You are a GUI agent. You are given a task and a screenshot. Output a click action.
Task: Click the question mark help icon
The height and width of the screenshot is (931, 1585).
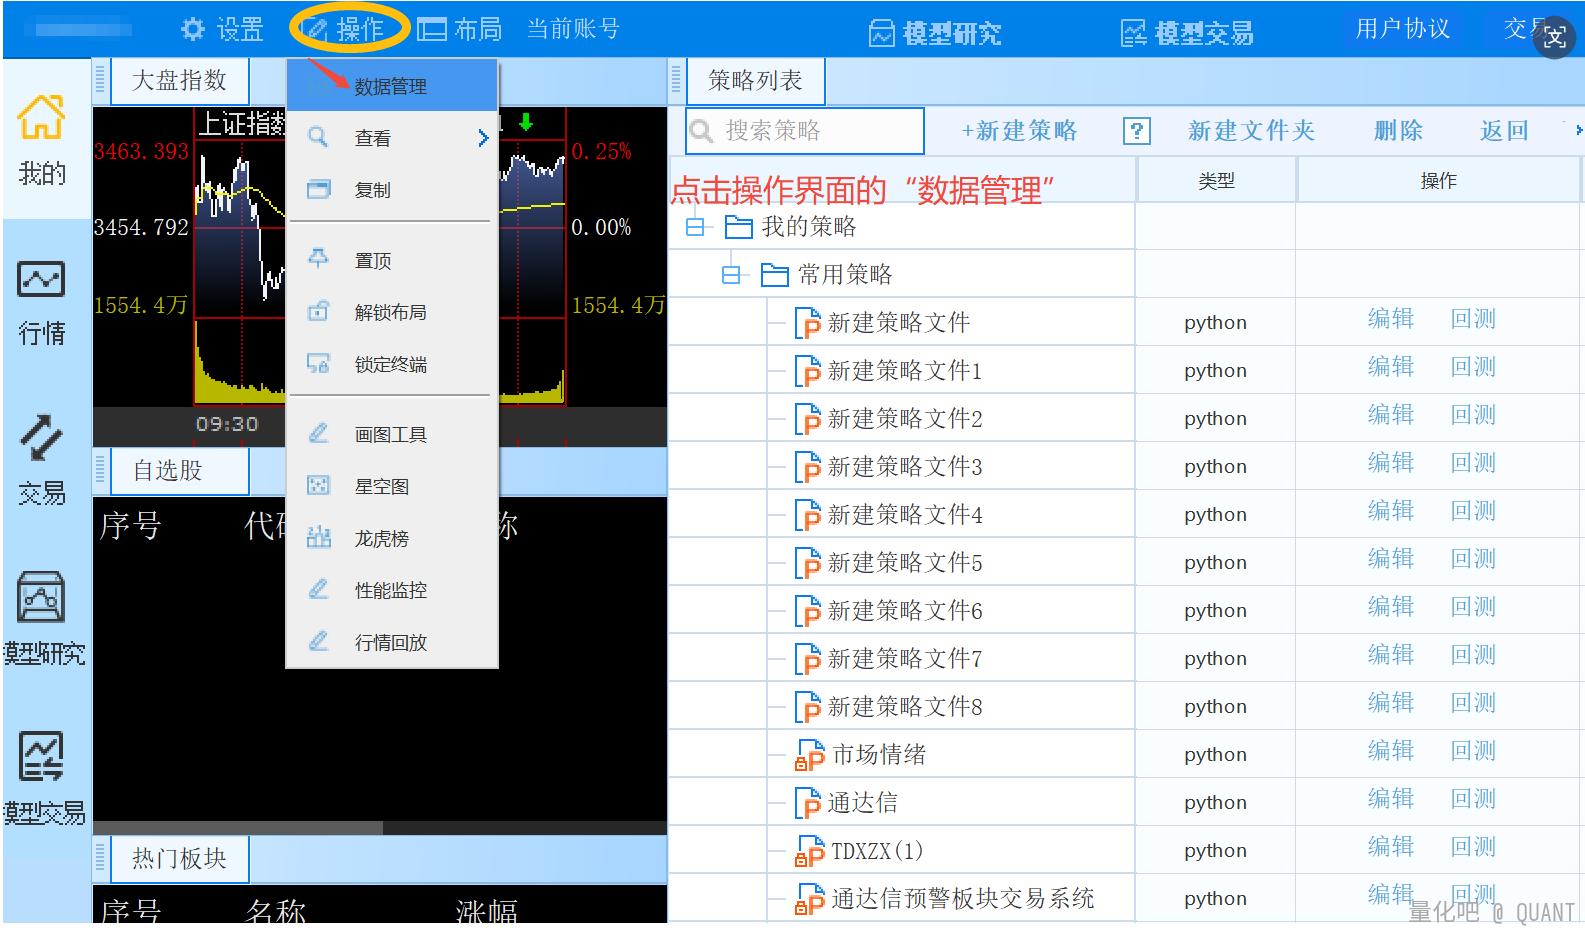1136,131
